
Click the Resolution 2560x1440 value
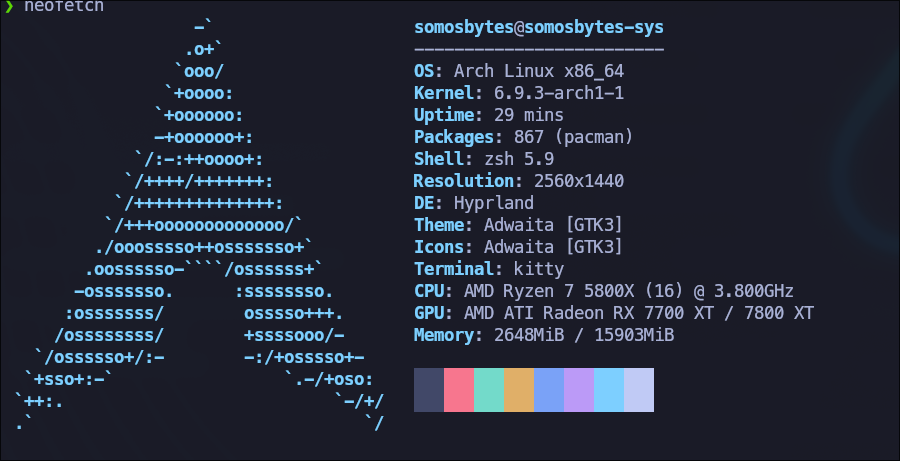tap(579, 181)
